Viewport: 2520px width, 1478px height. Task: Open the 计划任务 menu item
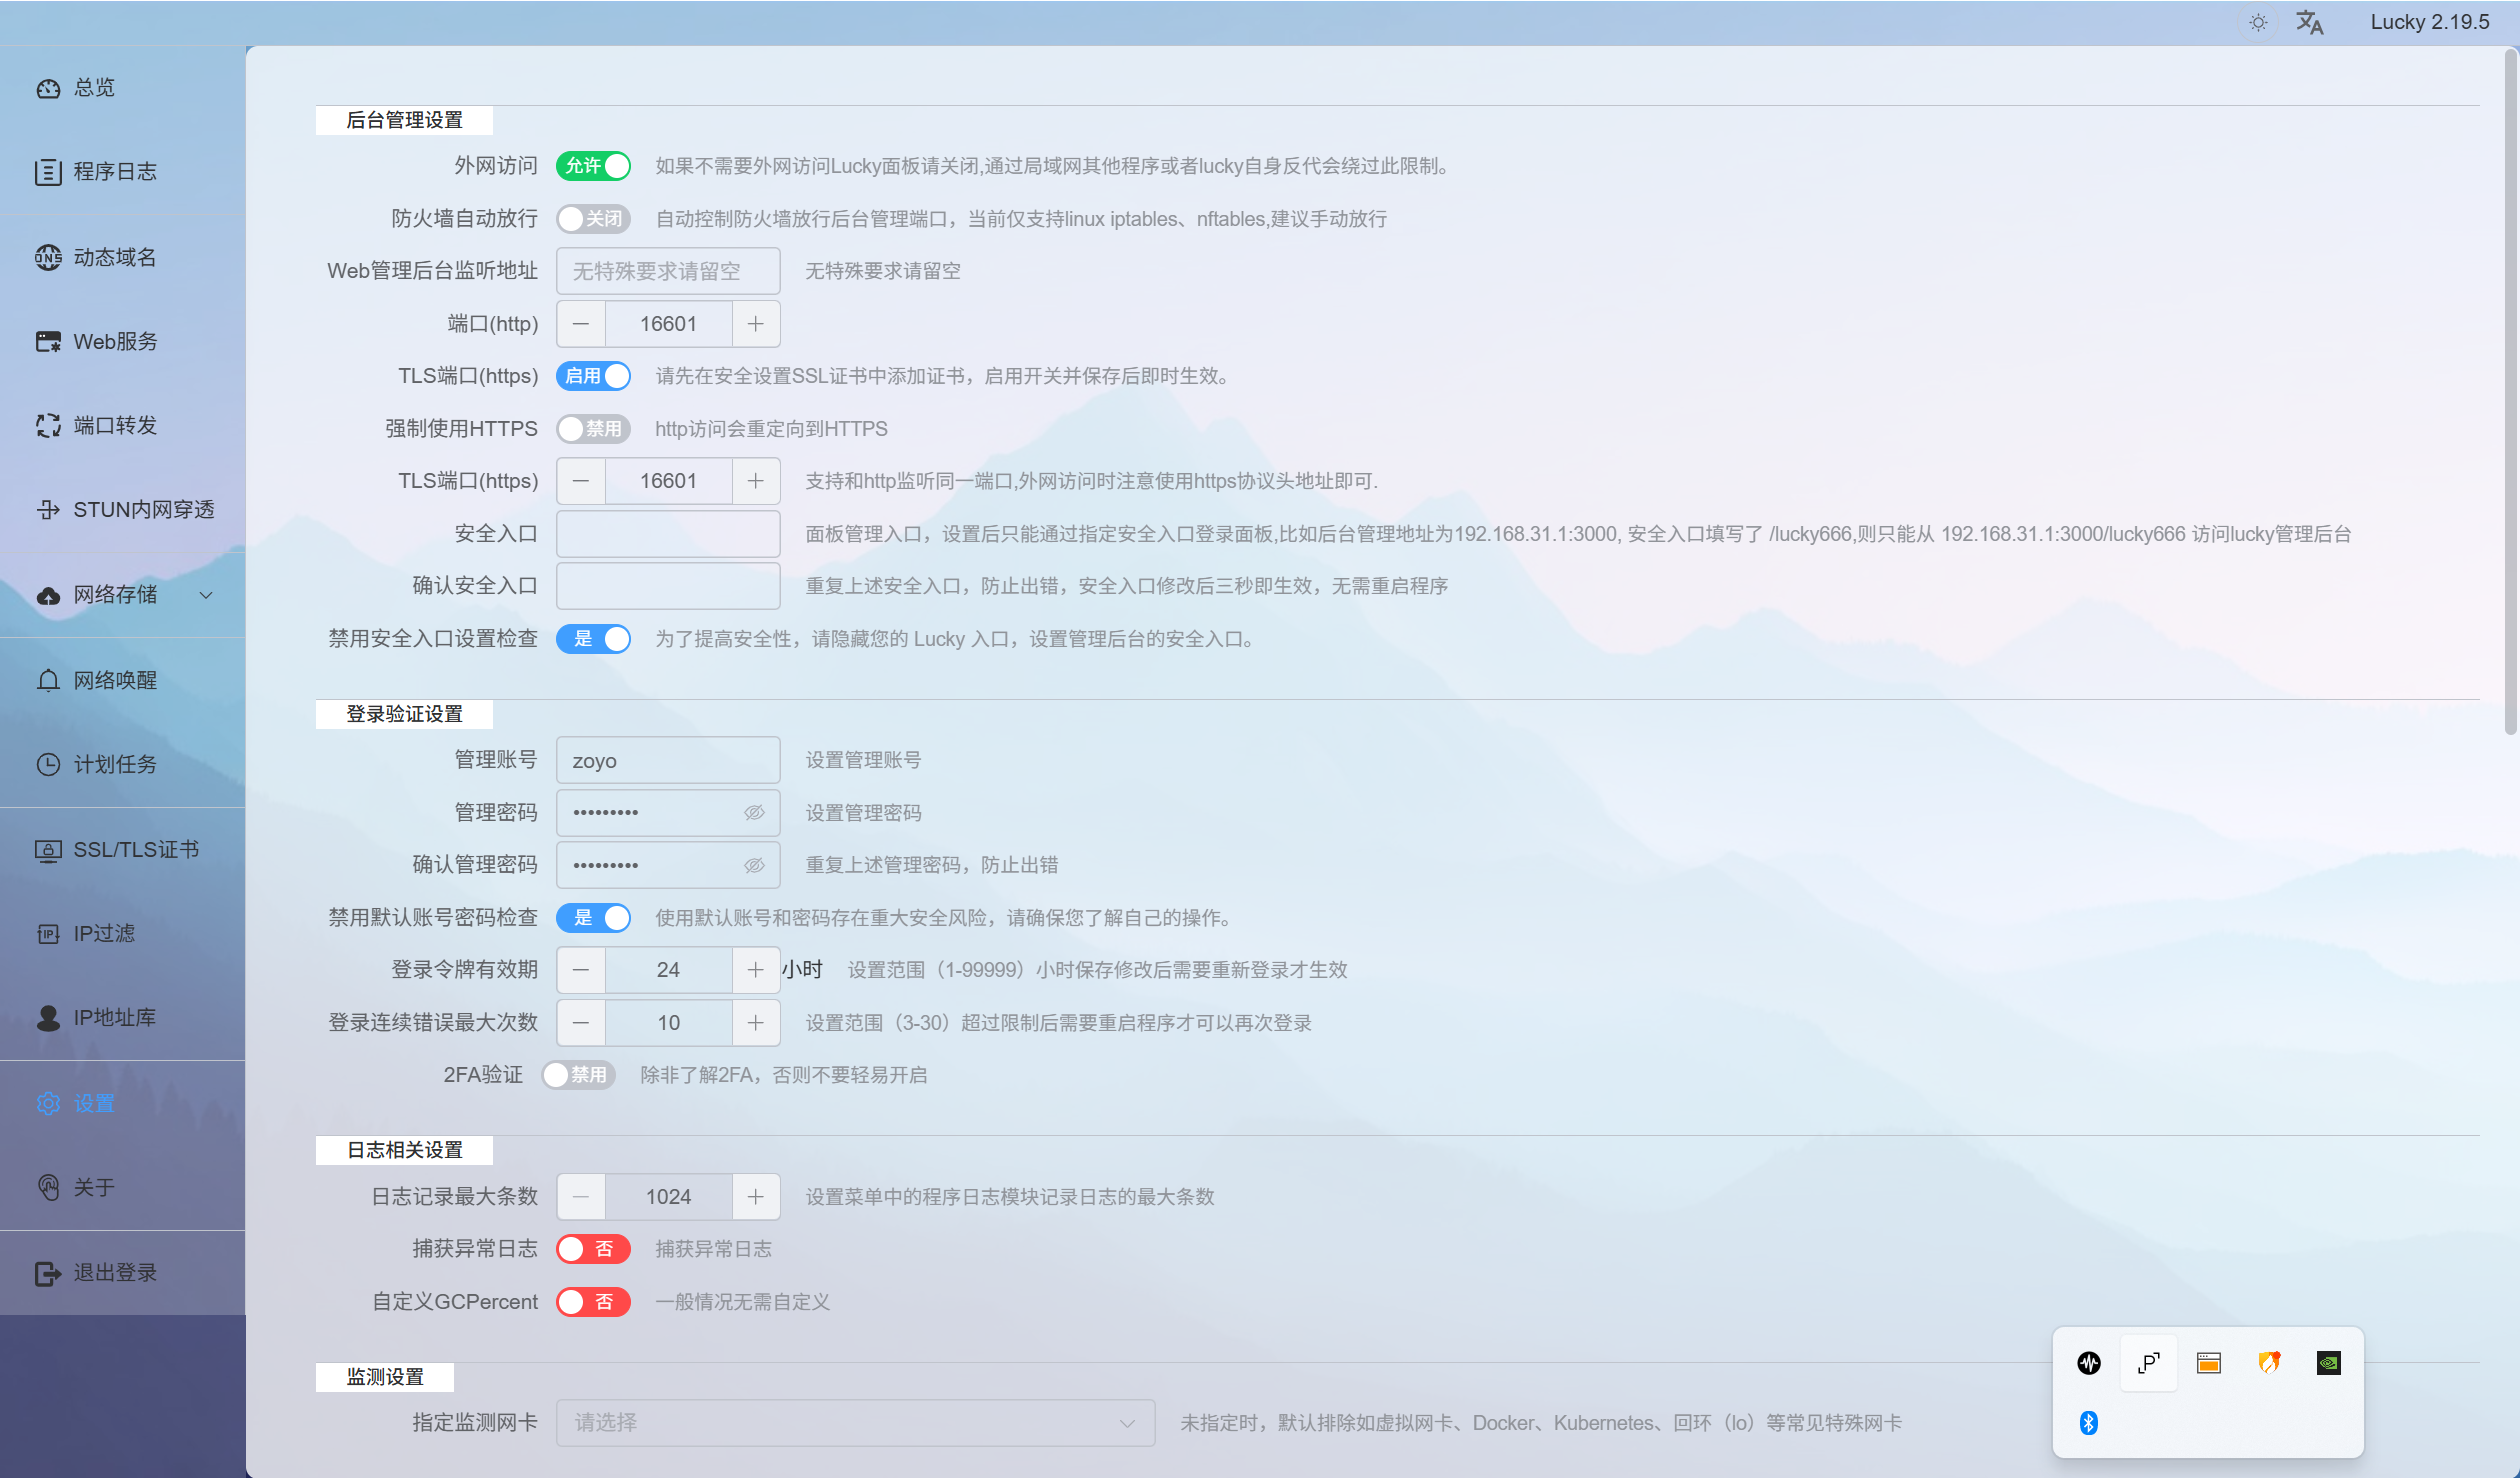pos(122,764)
